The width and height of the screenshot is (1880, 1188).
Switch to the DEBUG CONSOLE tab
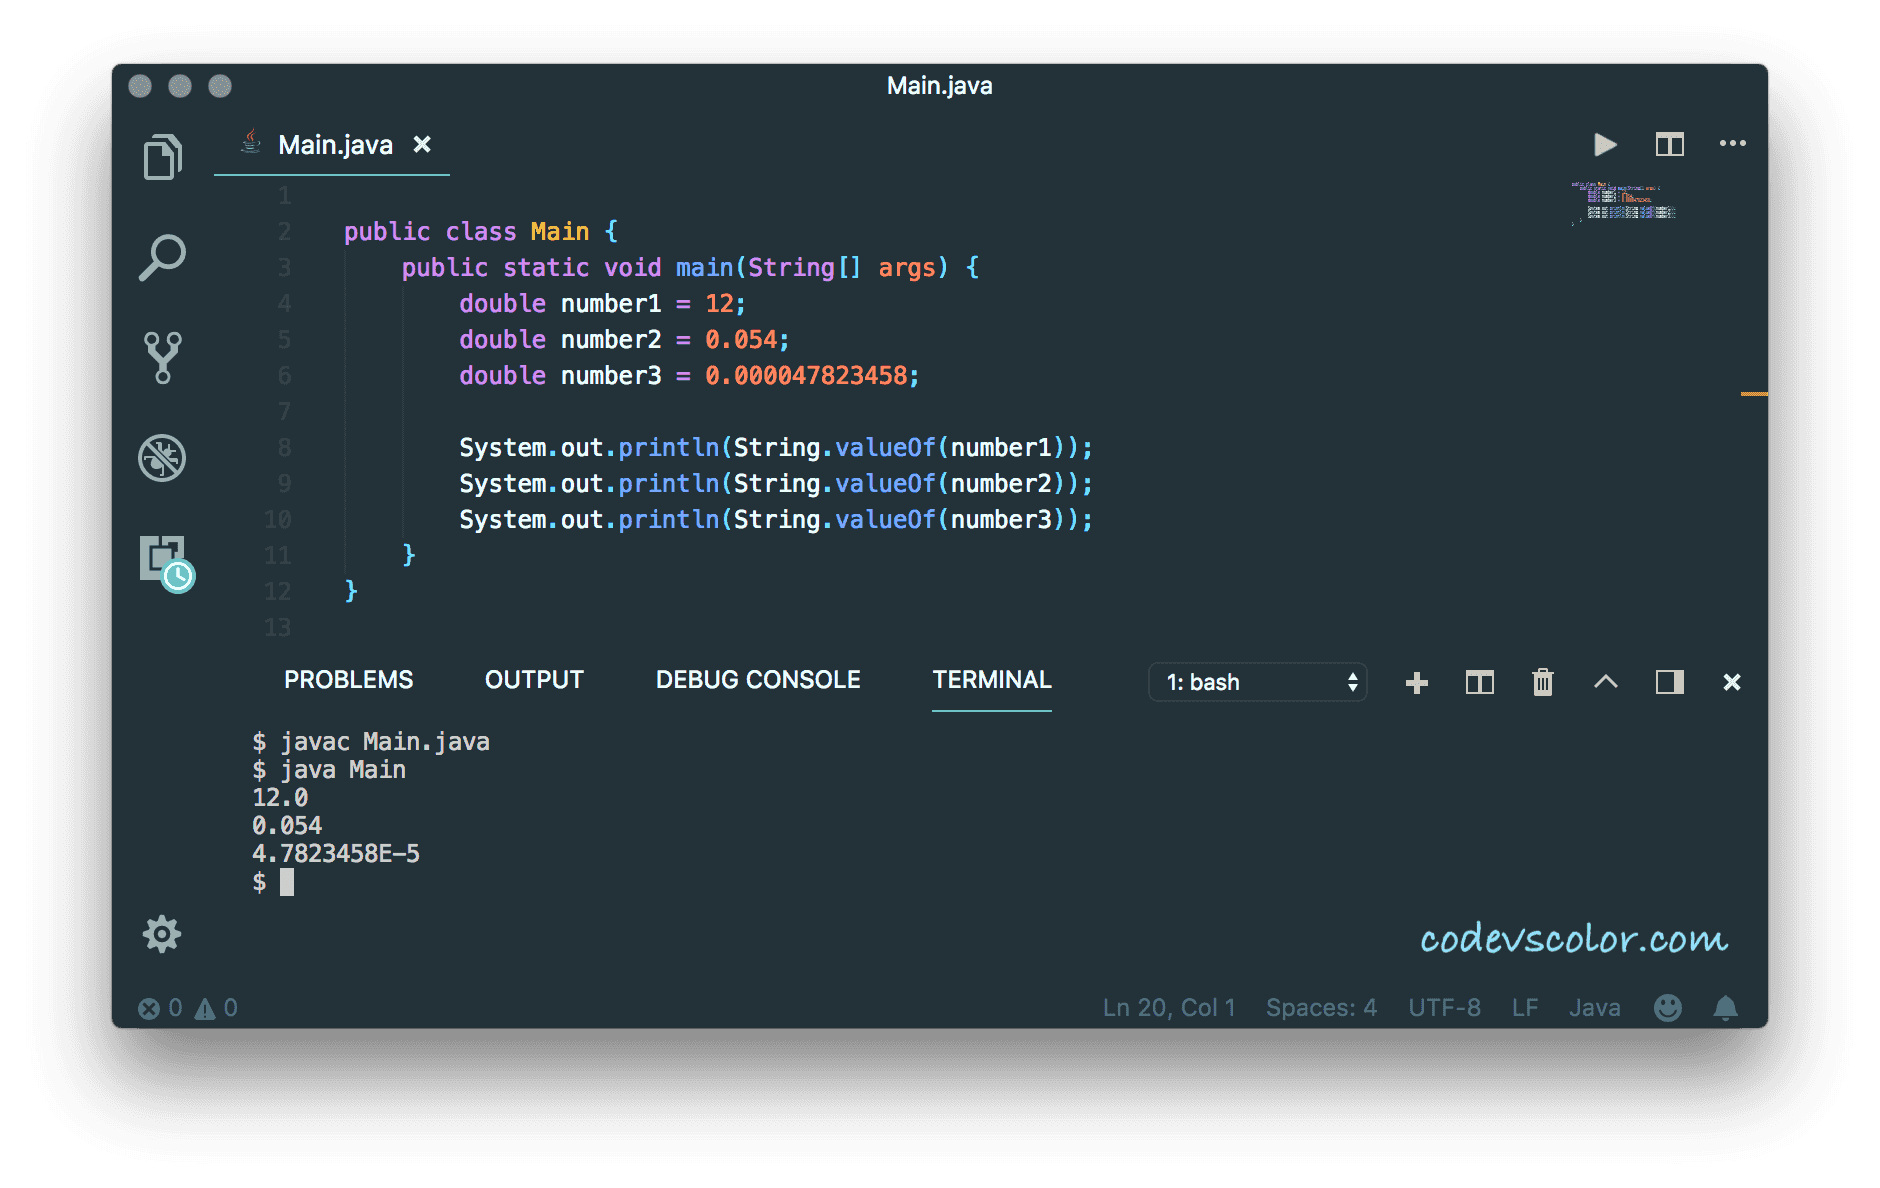[757, 680]
